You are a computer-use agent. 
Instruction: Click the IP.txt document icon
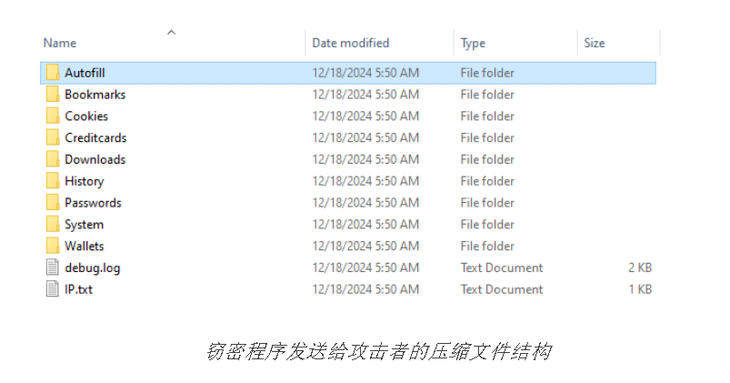pos(52,289)
